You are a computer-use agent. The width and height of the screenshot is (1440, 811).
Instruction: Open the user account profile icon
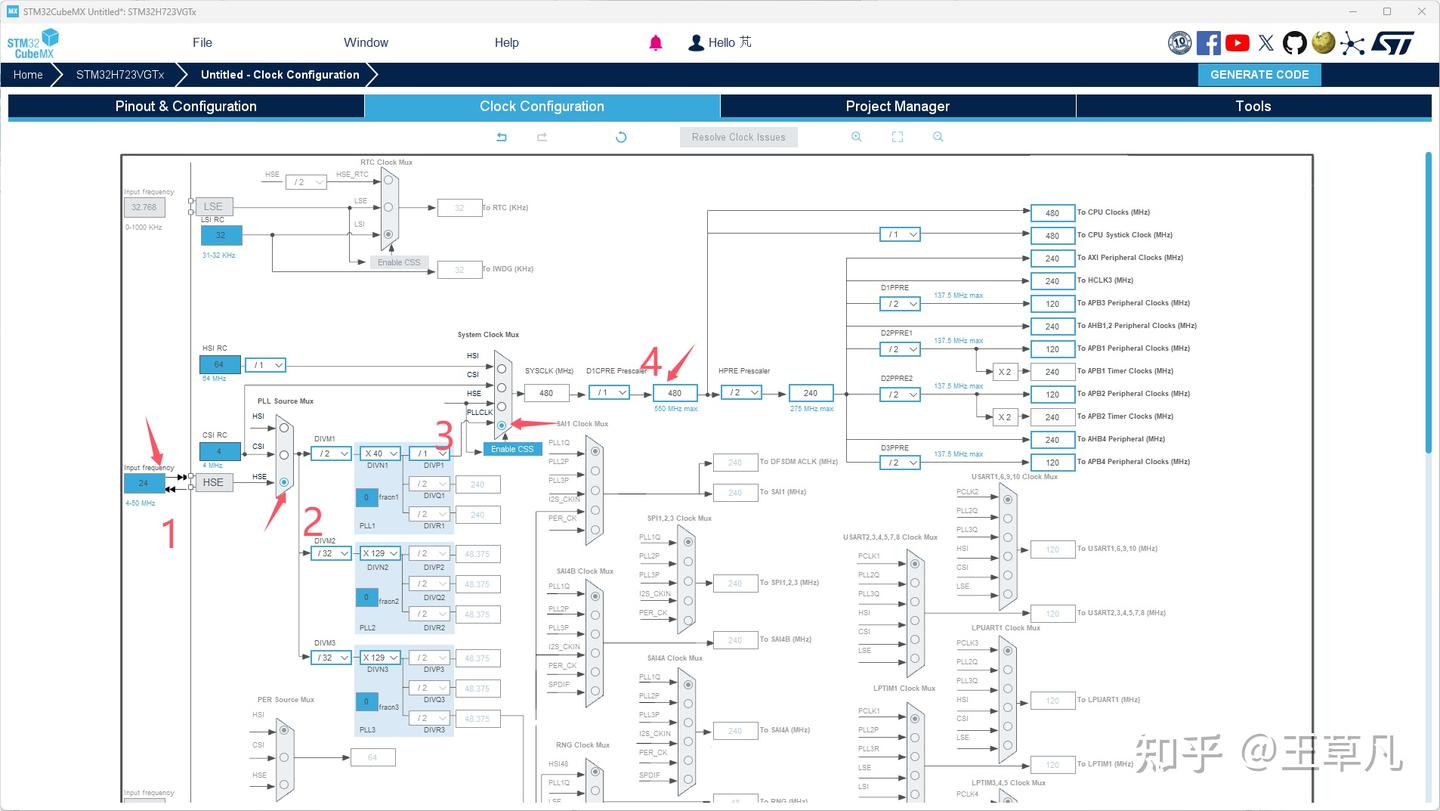coord(696,43)
